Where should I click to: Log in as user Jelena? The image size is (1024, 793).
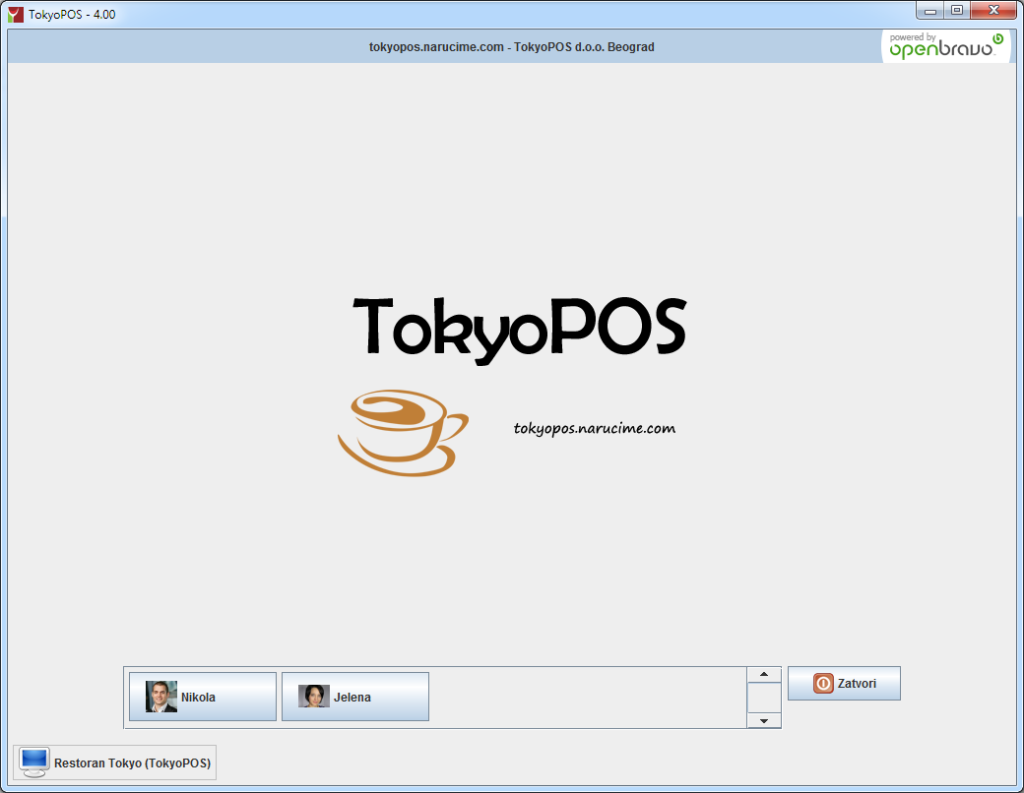(x=355, y=696)
